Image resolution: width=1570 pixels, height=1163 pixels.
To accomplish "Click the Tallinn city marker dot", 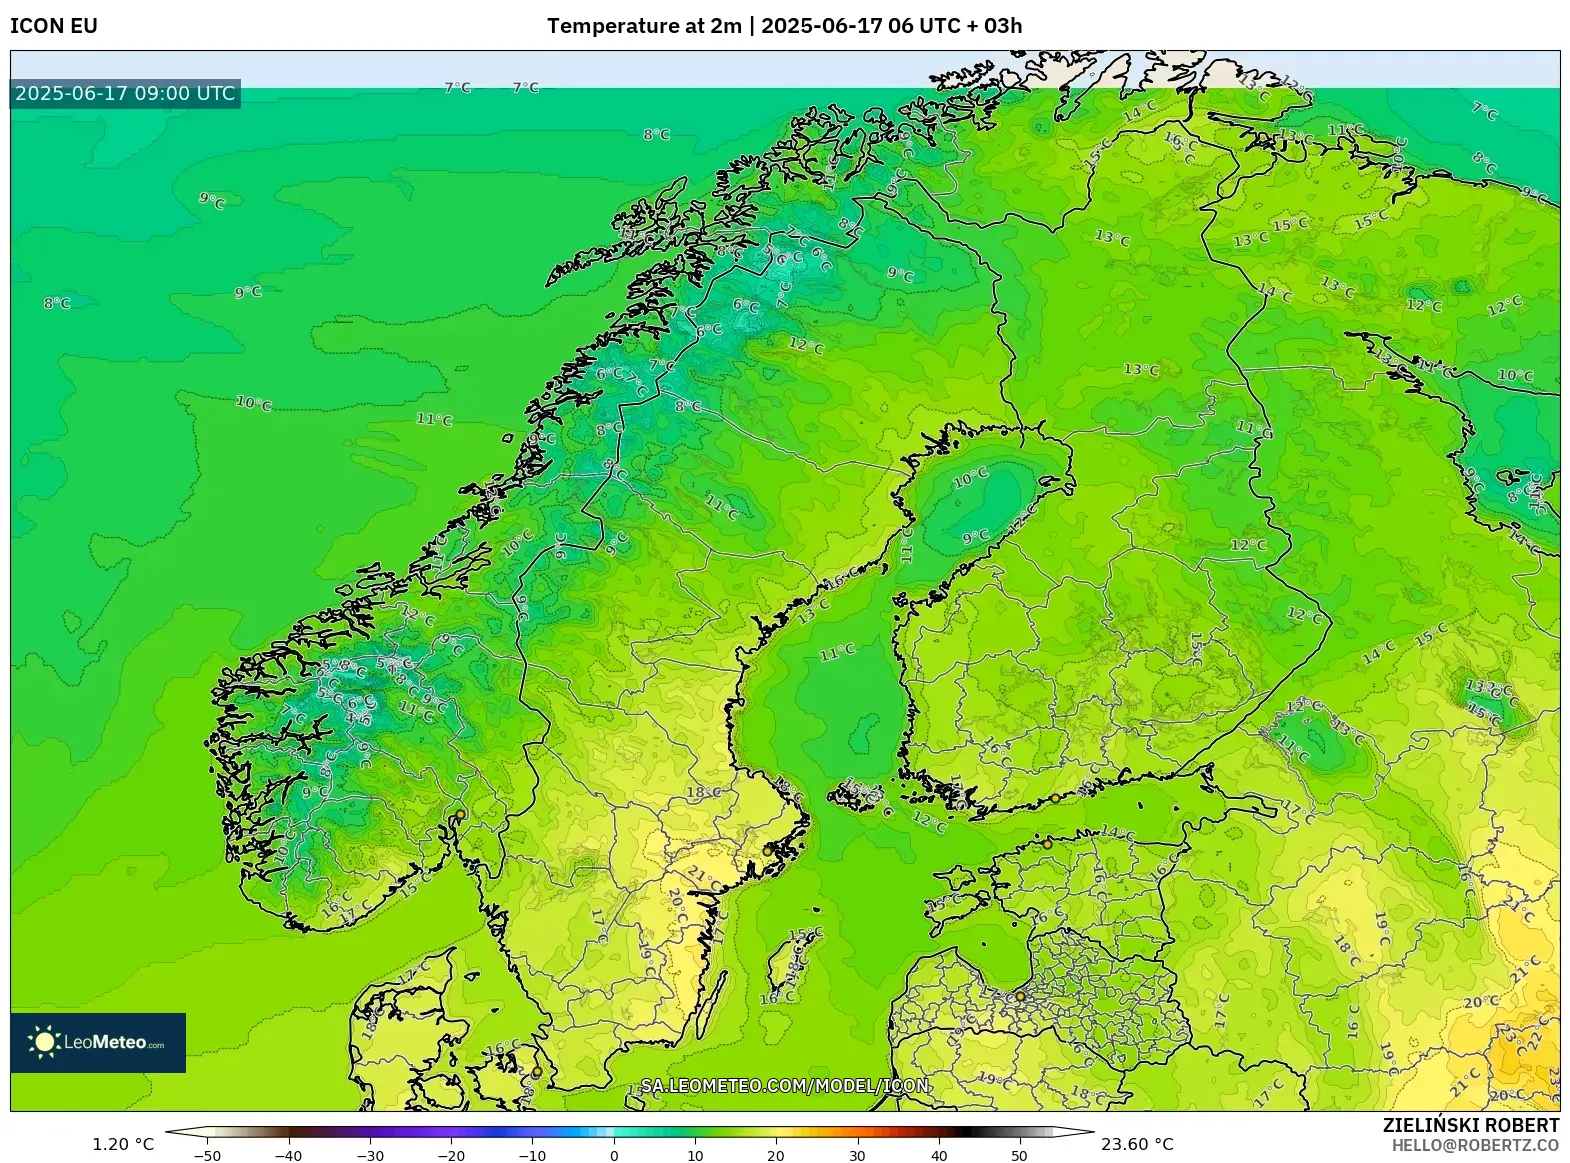I will tap(1047, 844).
